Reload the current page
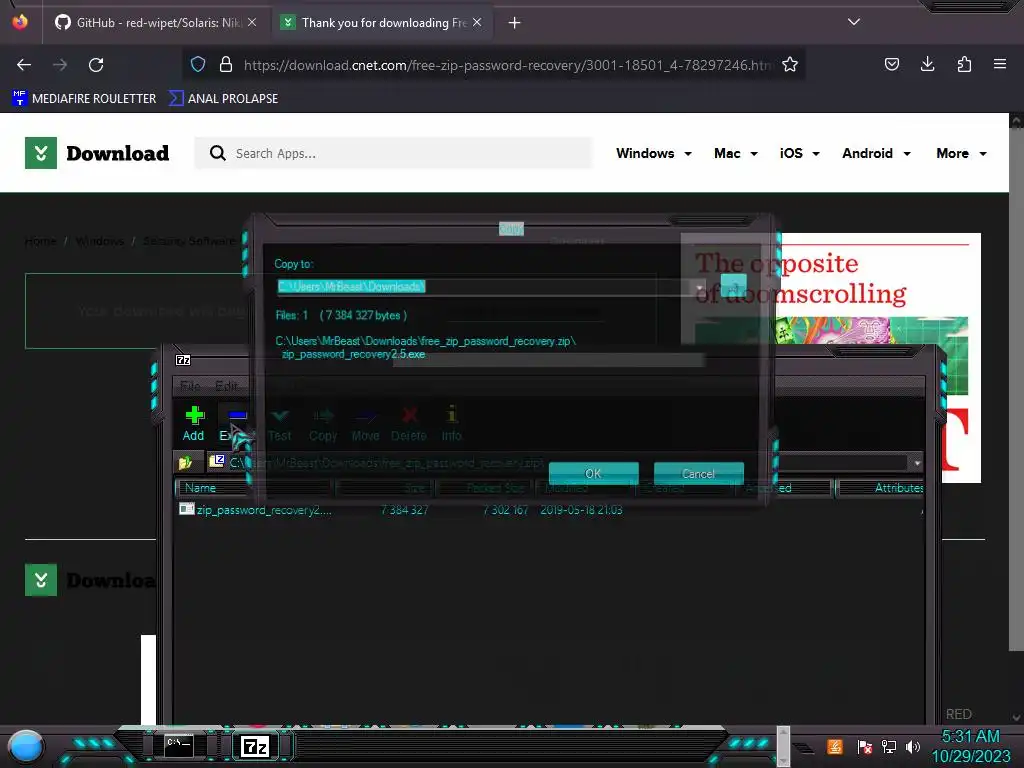Viewport: 1024px width, 768px height. point(96,65)
